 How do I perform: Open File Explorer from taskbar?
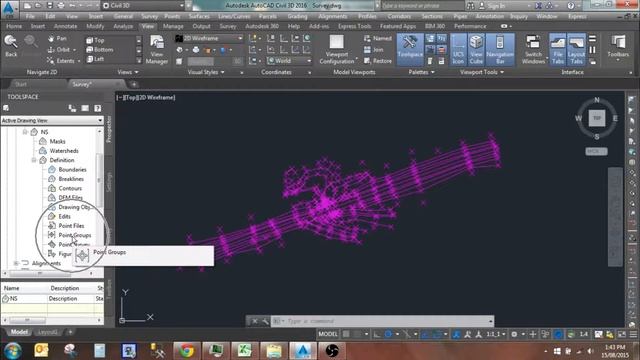[273, 351]
